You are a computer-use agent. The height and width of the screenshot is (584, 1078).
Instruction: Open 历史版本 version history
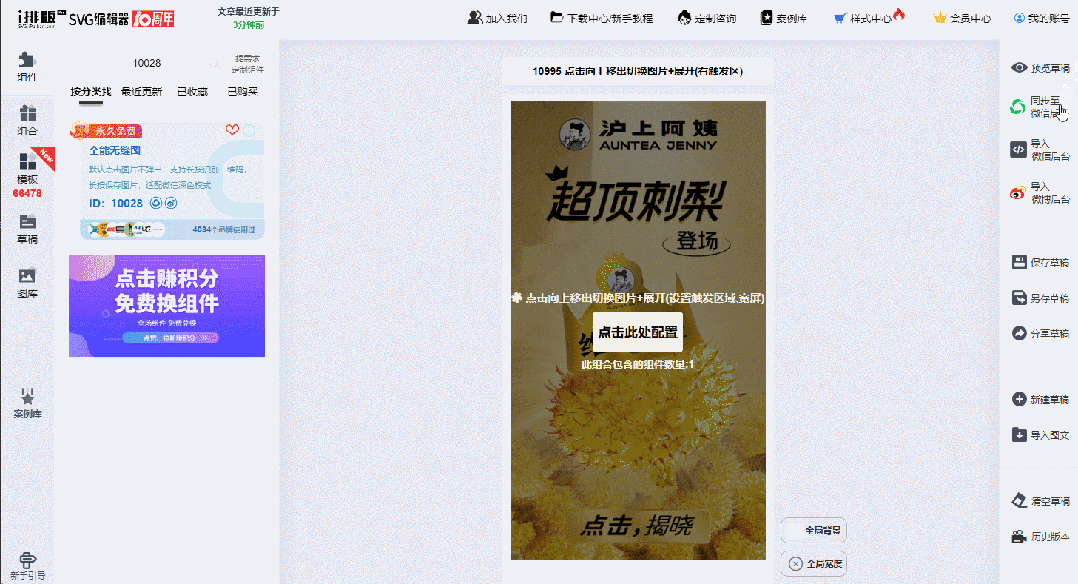click(x=1040, y=536)
